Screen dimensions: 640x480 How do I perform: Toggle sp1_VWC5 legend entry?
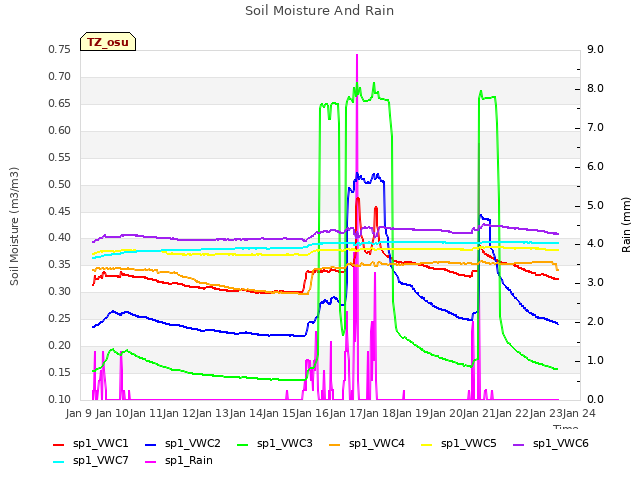pyautogui.click(x=459, y=444)
